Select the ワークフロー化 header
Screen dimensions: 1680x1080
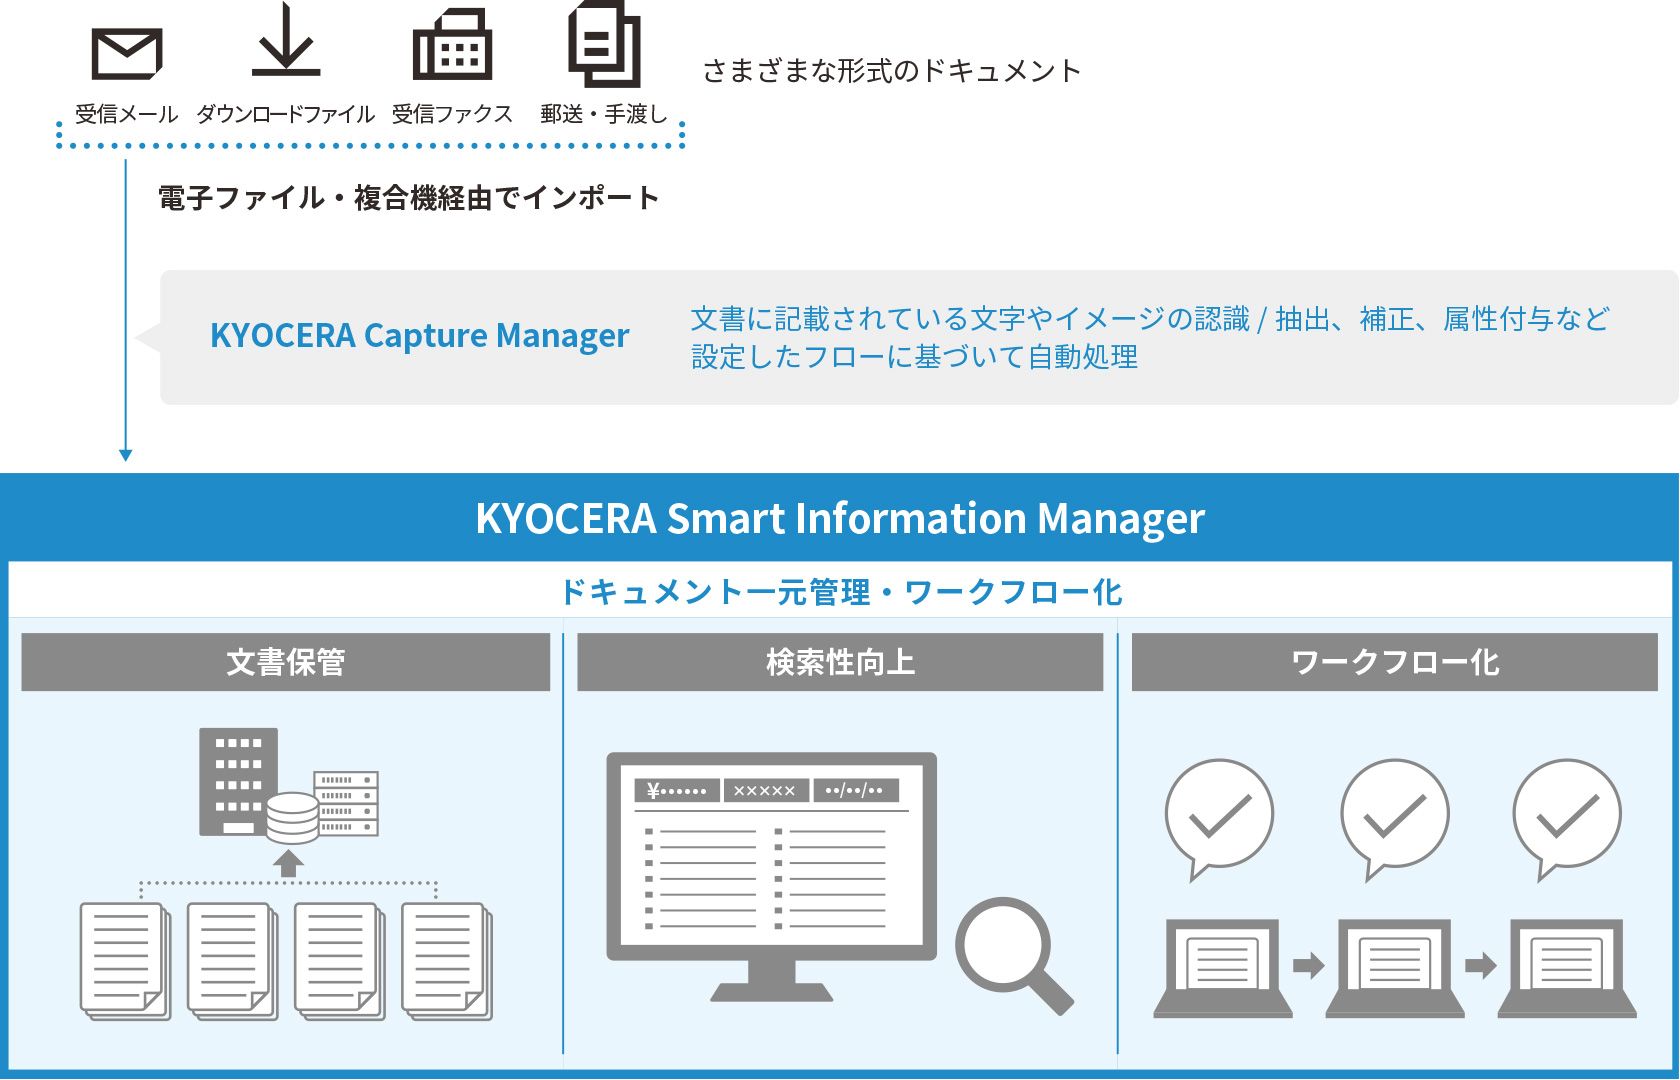point(1395,662)
